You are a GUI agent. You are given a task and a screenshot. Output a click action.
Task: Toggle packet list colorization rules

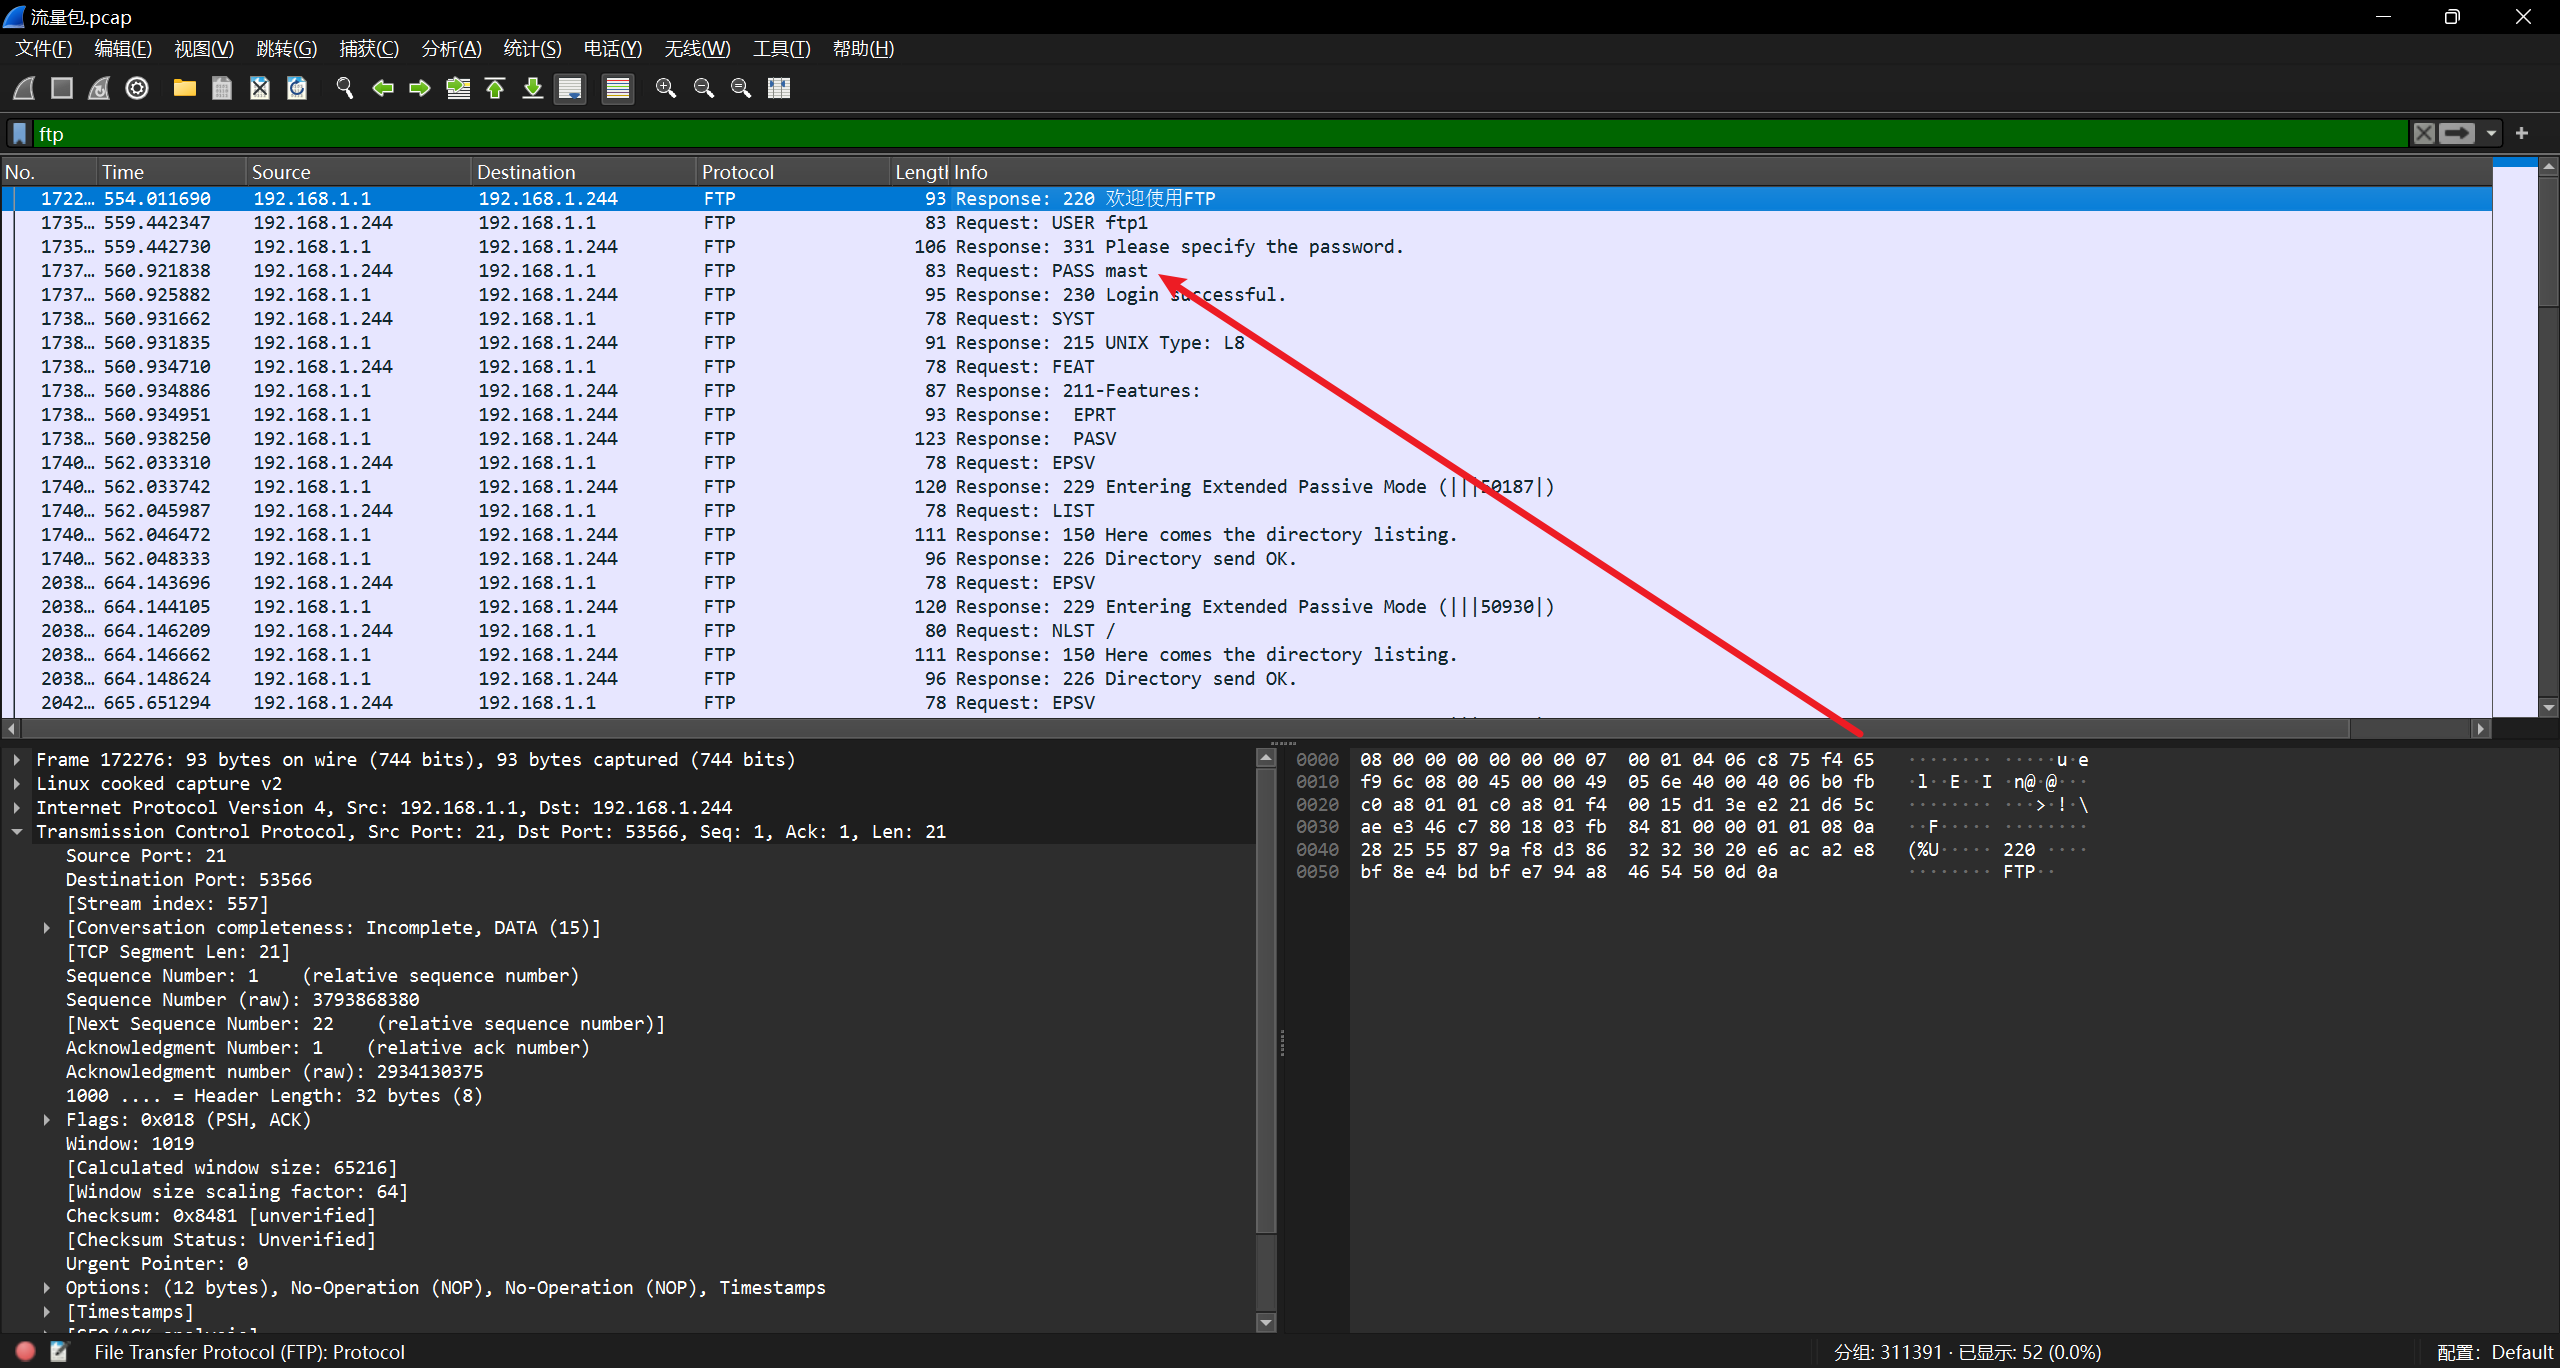coord(618,89)
